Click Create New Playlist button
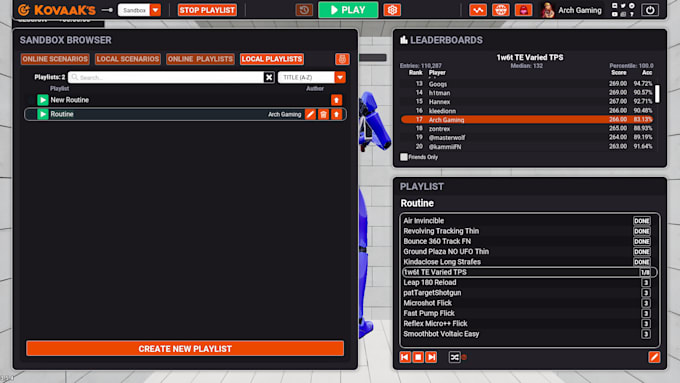The height and width of the screenshot is (383, 680). (185, 349)
